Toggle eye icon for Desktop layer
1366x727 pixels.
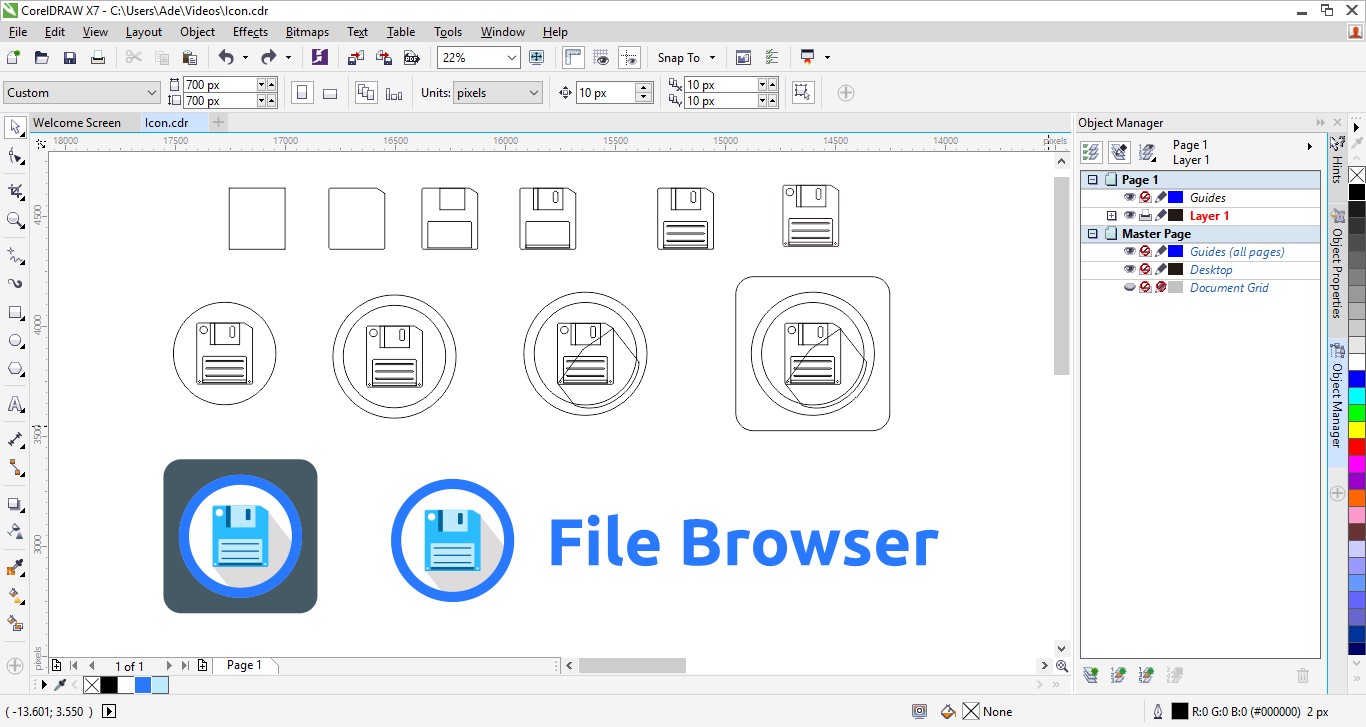click(x=1130, y=270)
